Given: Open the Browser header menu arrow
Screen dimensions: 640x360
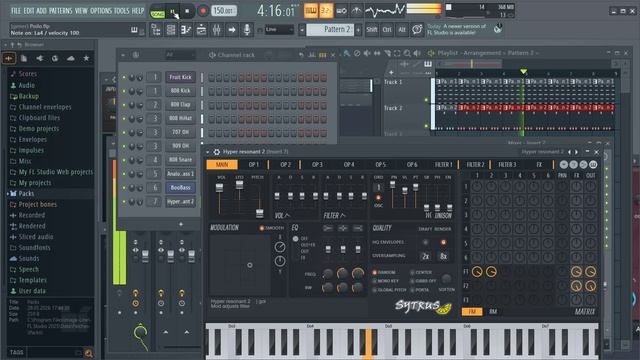Looking at the screenshot, I should point(6,44).
